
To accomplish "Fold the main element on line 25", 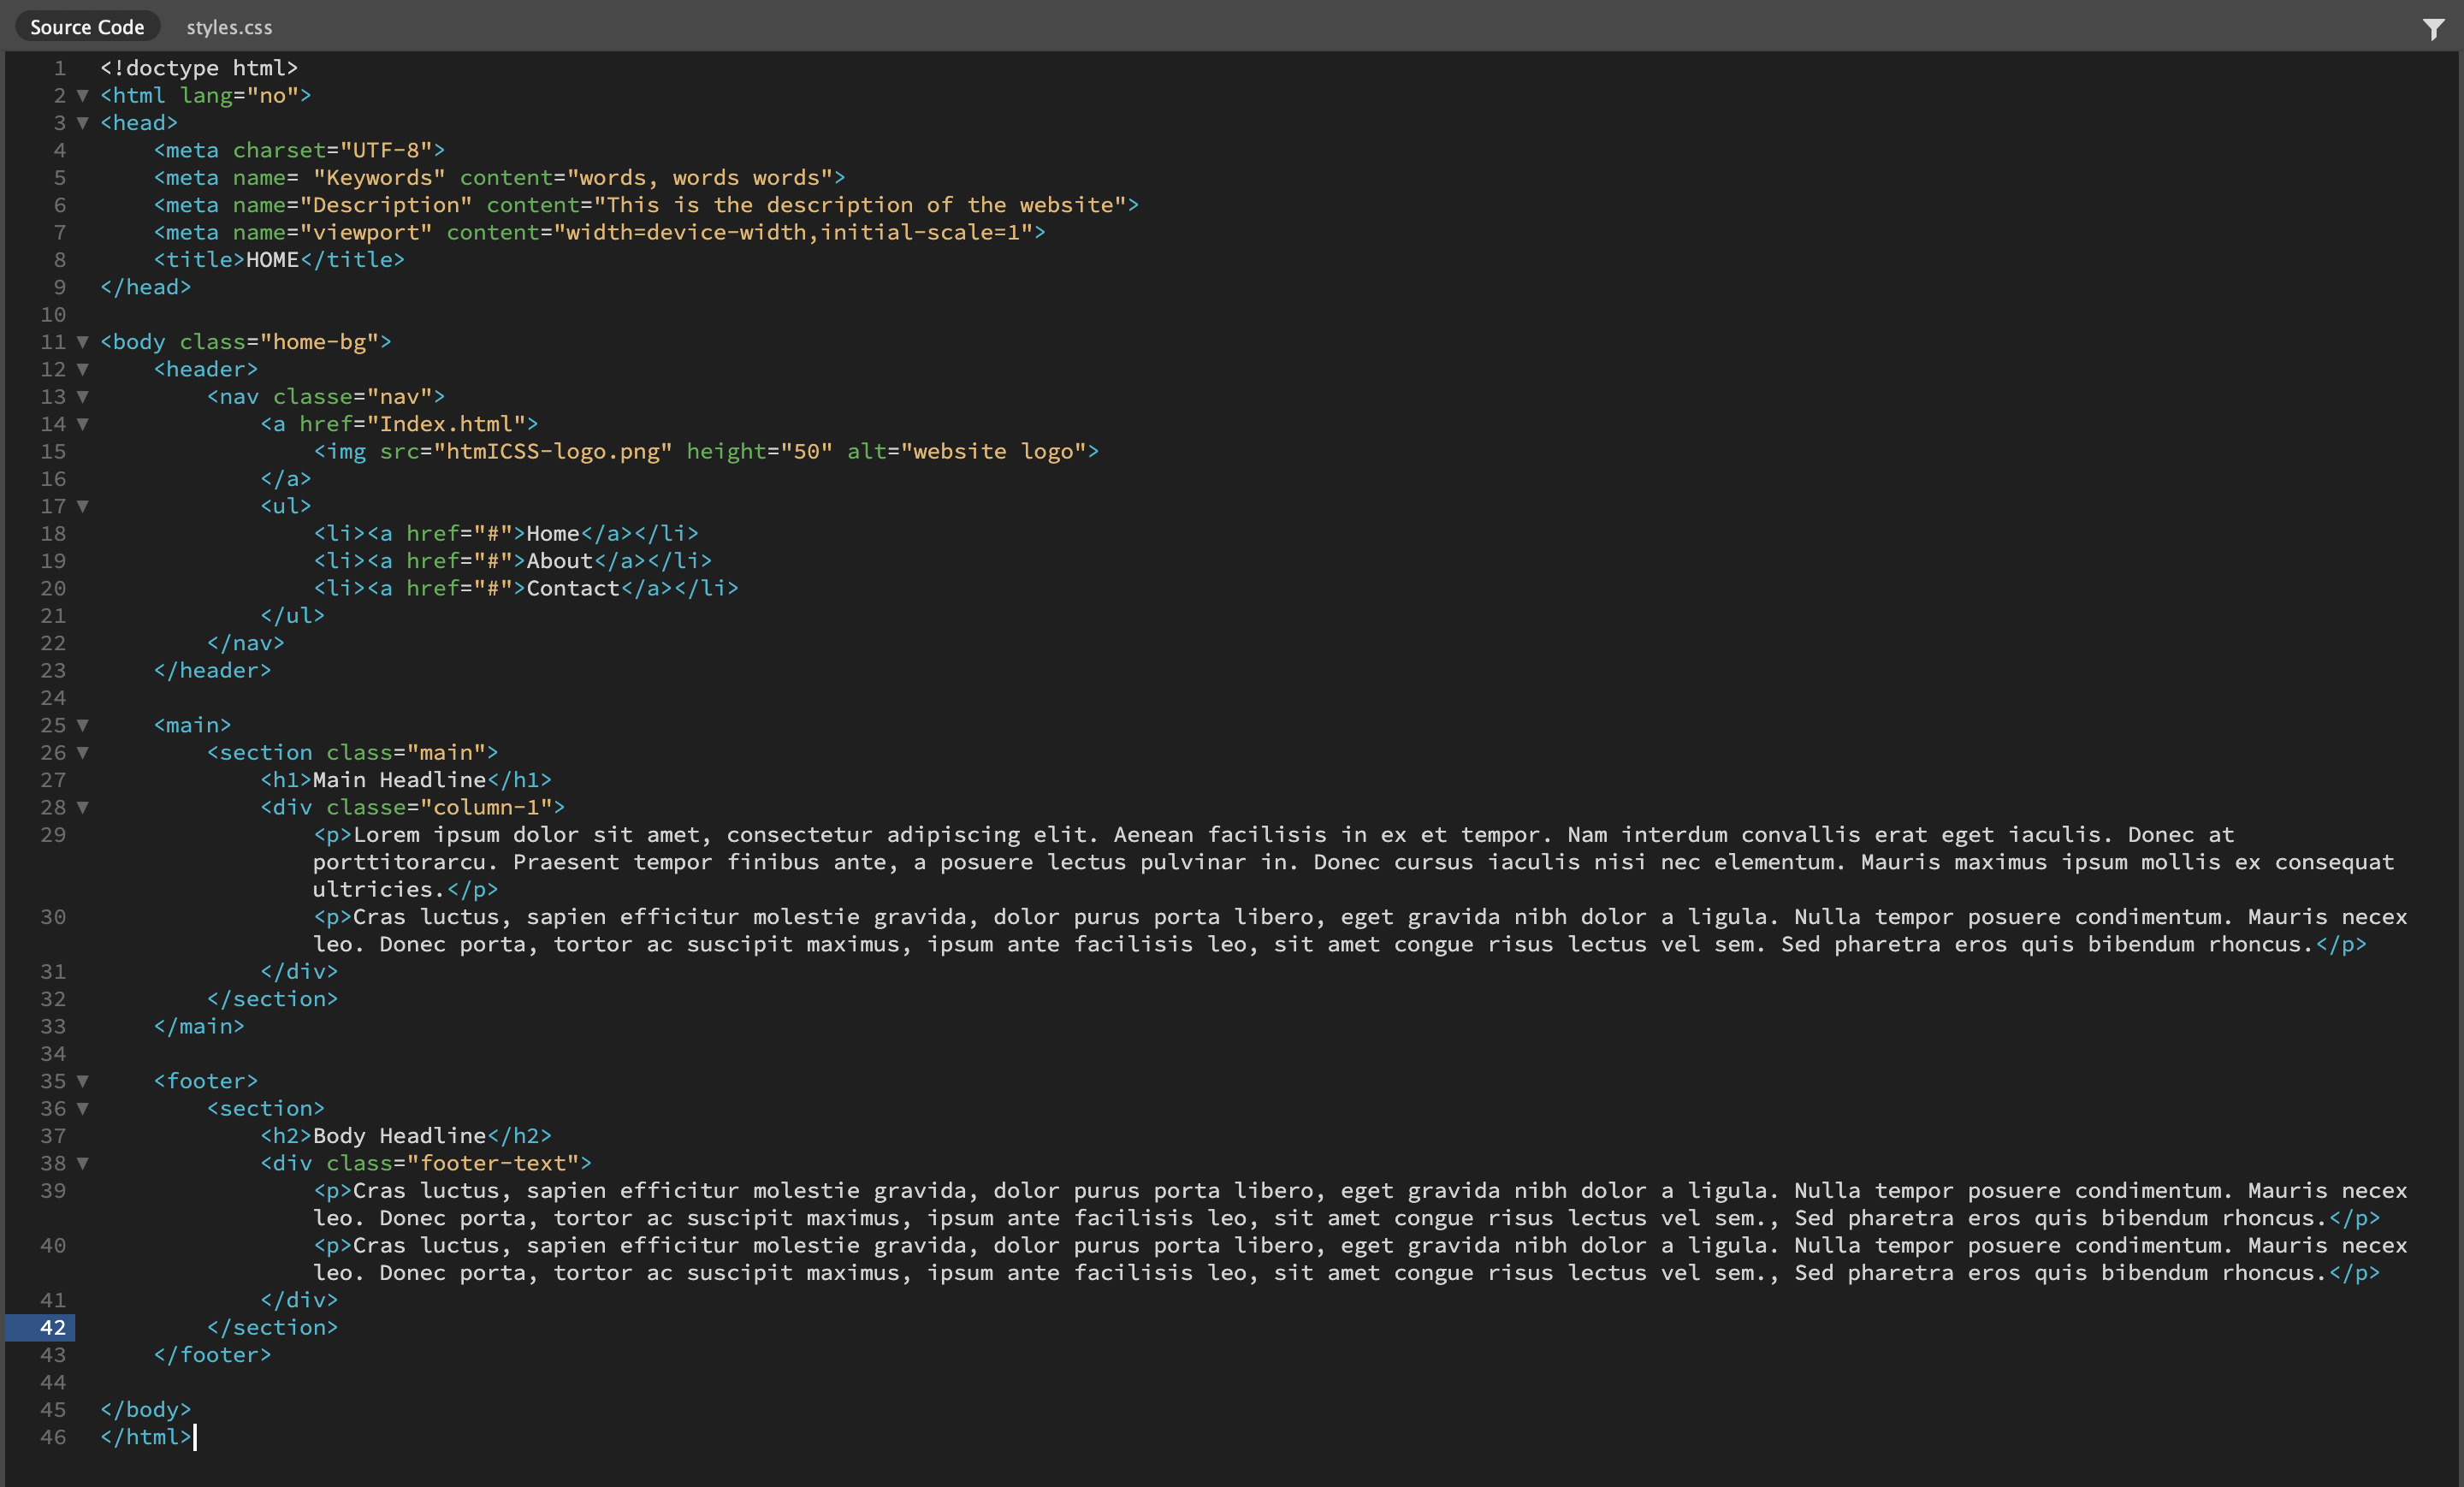I will pyautogui.click(x=83, y=726).
